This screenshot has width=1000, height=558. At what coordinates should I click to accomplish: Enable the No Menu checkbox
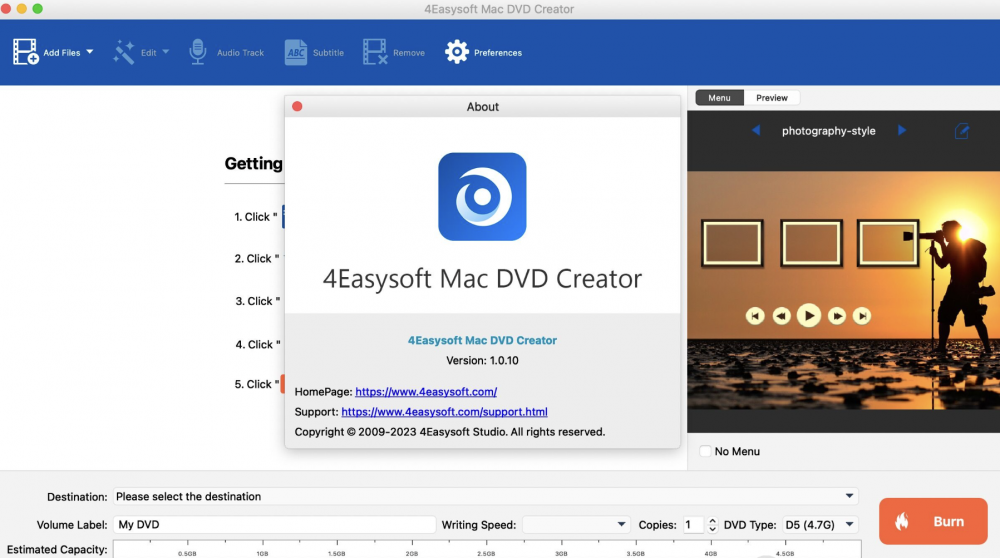click(x=705, y=451)
